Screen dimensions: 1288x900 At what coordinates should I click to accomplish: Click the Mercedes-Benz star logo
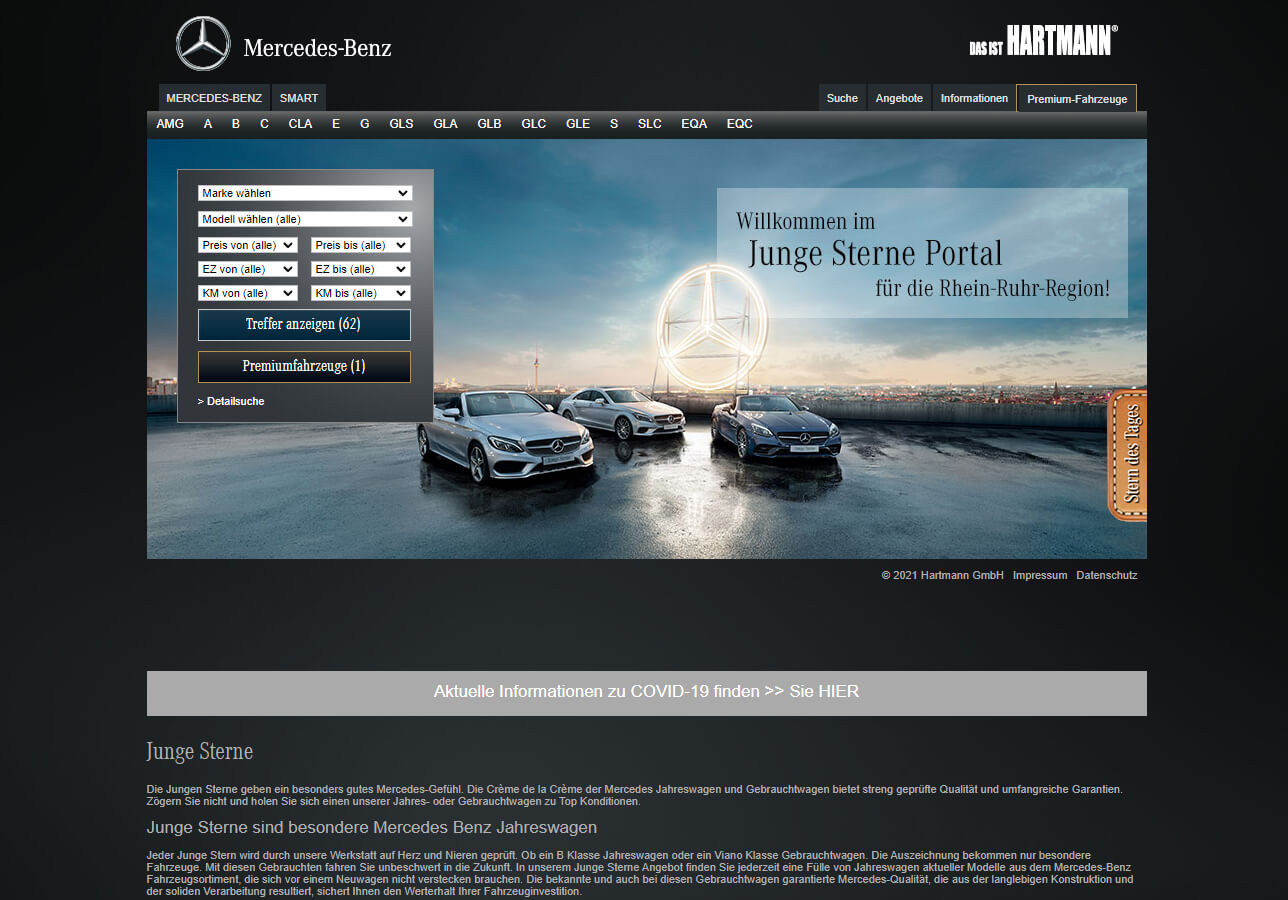tap(203, 44)
